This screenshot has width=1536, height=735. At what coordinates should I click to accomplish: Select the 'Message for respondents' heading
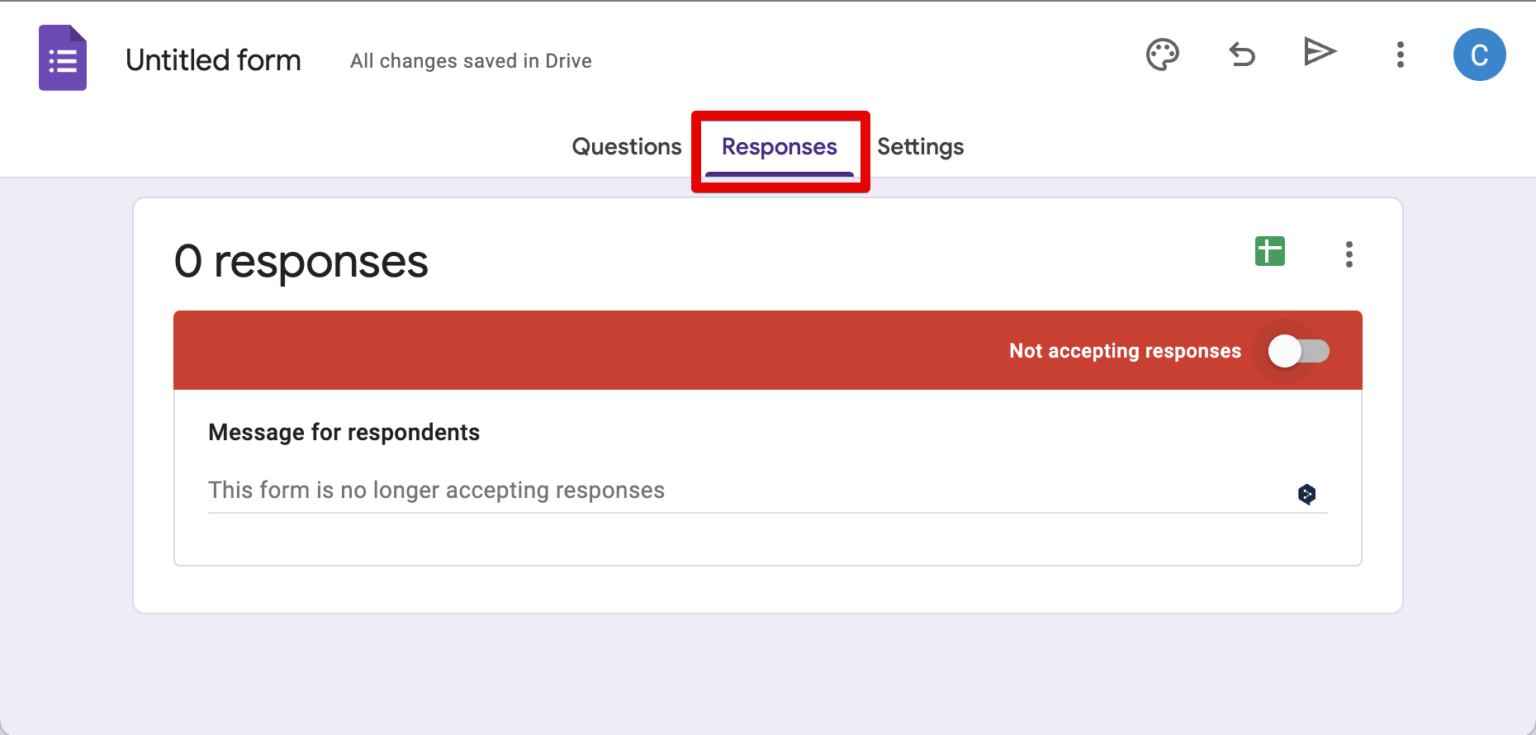coord(344,432)
